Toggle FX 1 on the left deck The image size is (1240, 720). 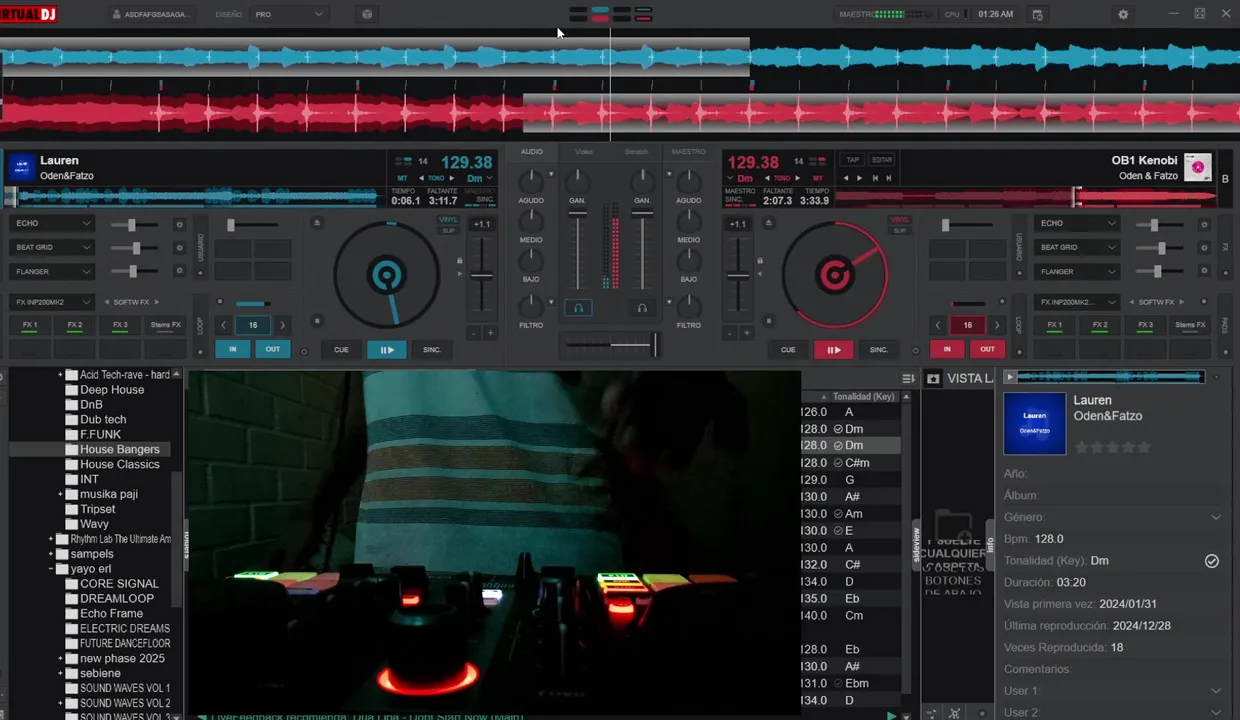tap(30, 325)
